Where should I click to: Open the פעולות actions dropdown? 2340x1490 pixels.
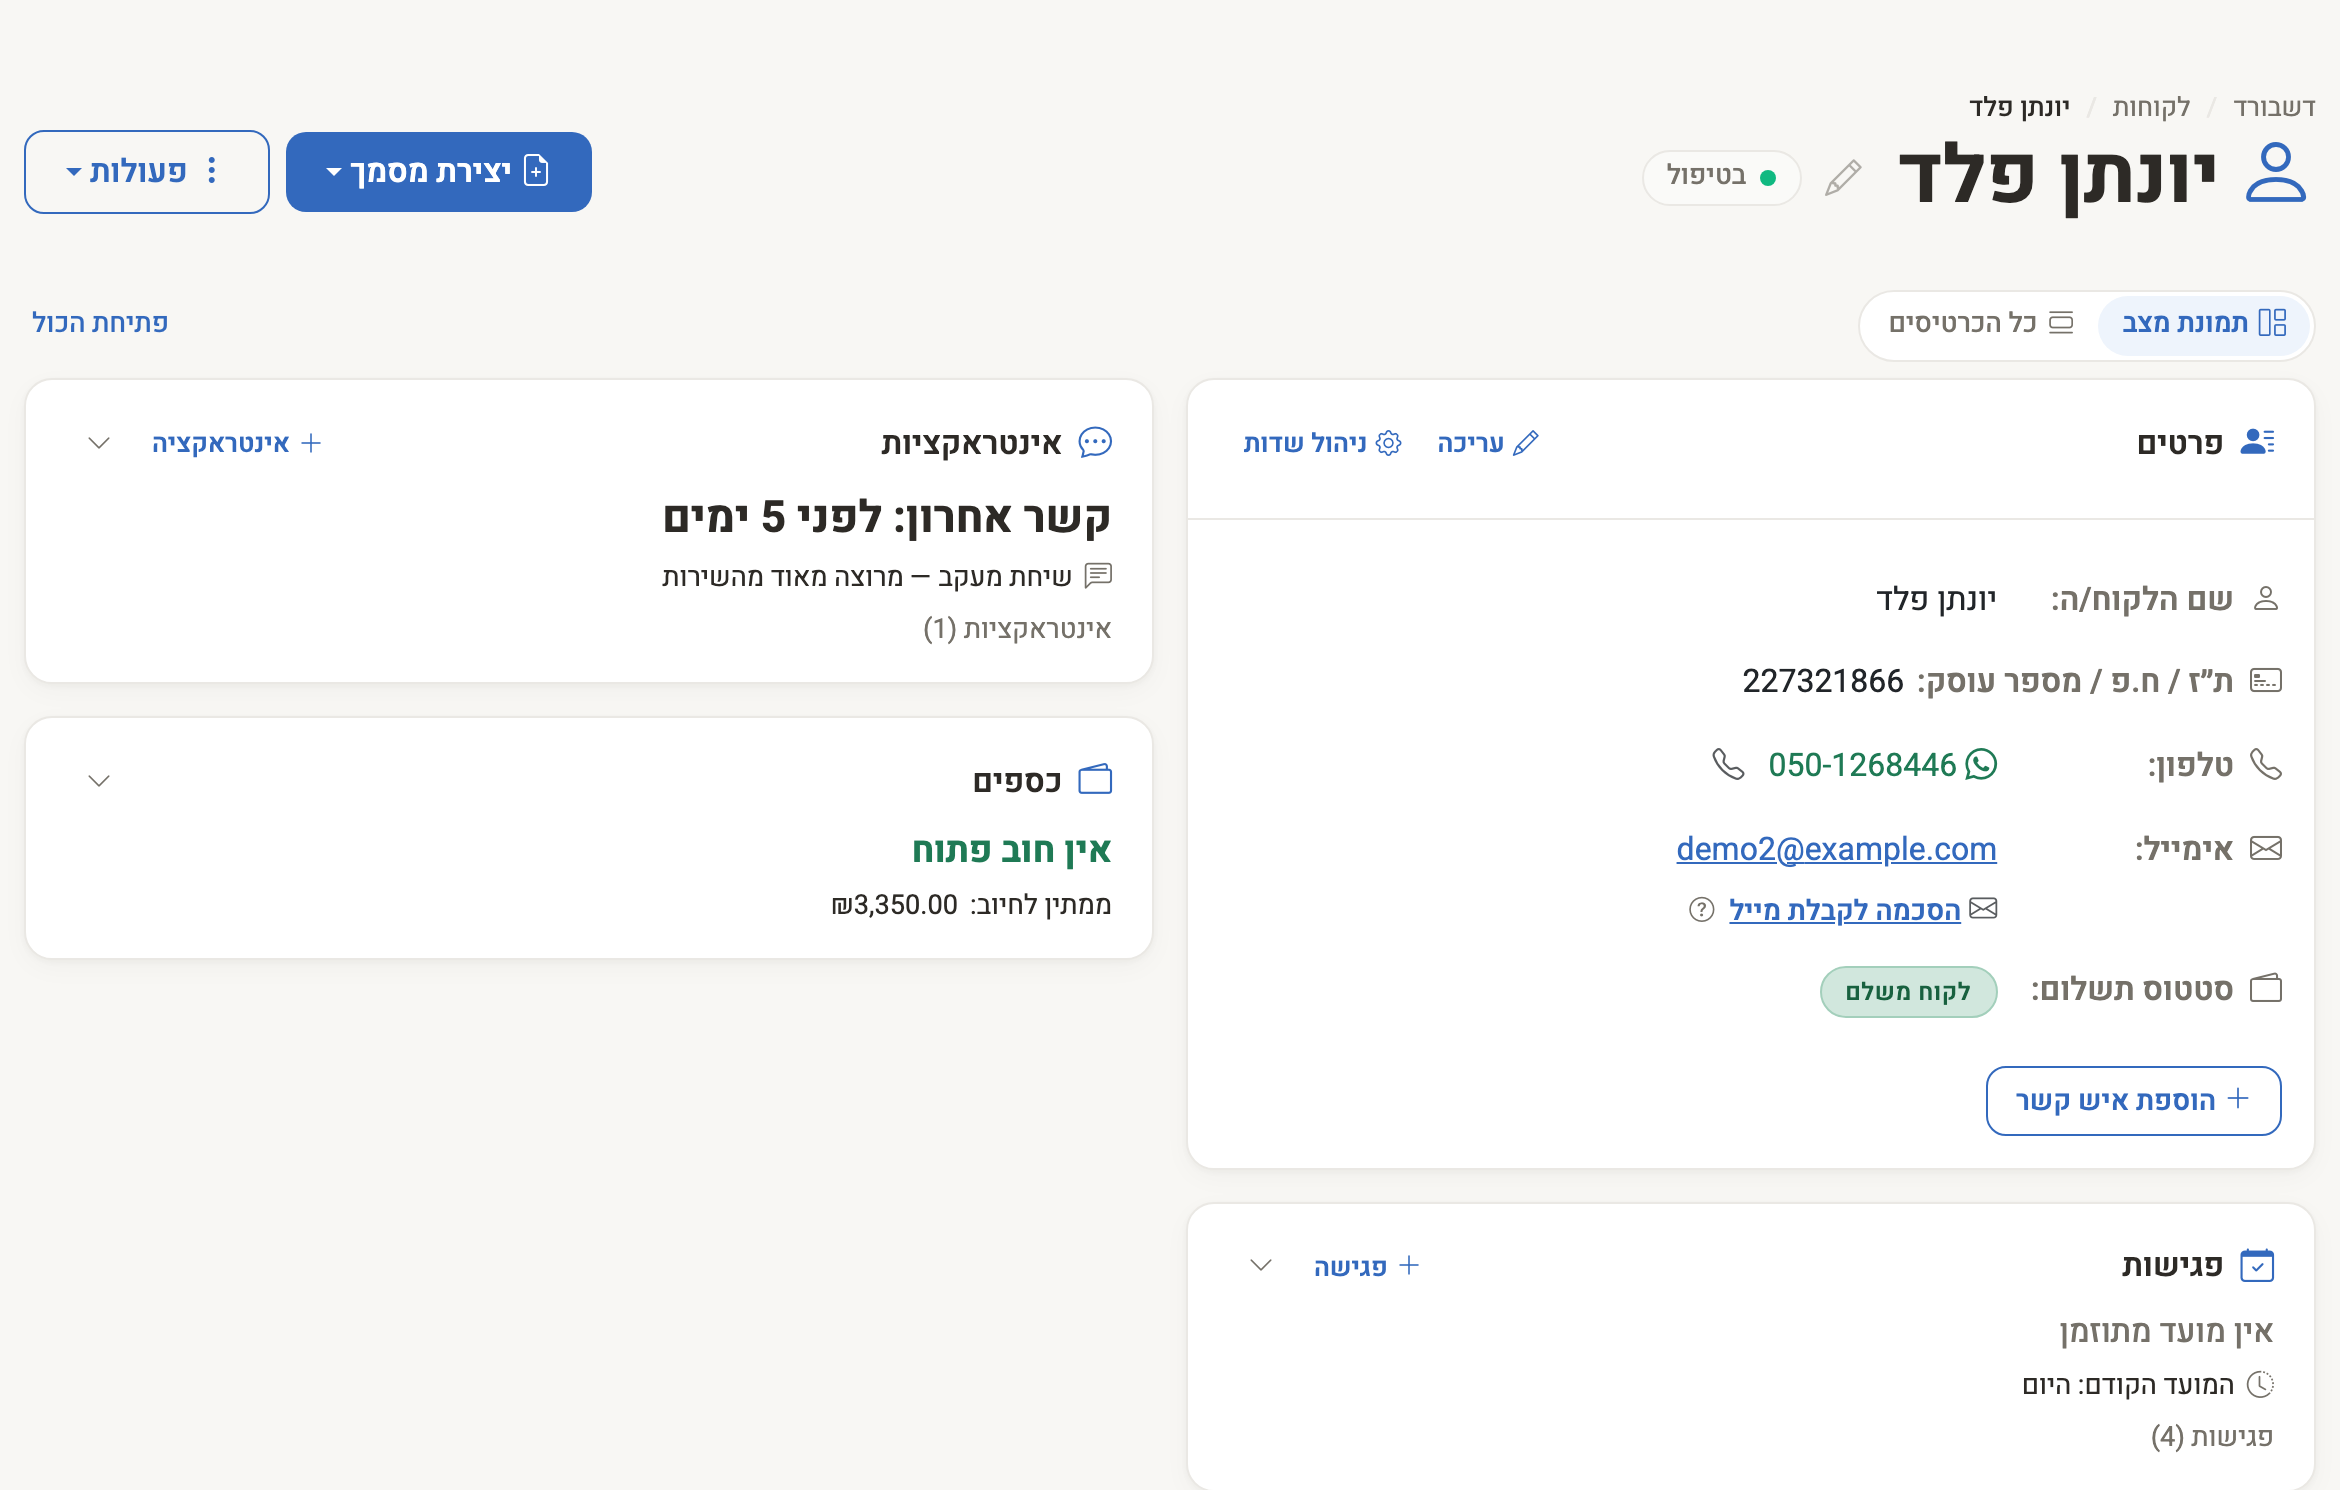click(x=147, y=172)
